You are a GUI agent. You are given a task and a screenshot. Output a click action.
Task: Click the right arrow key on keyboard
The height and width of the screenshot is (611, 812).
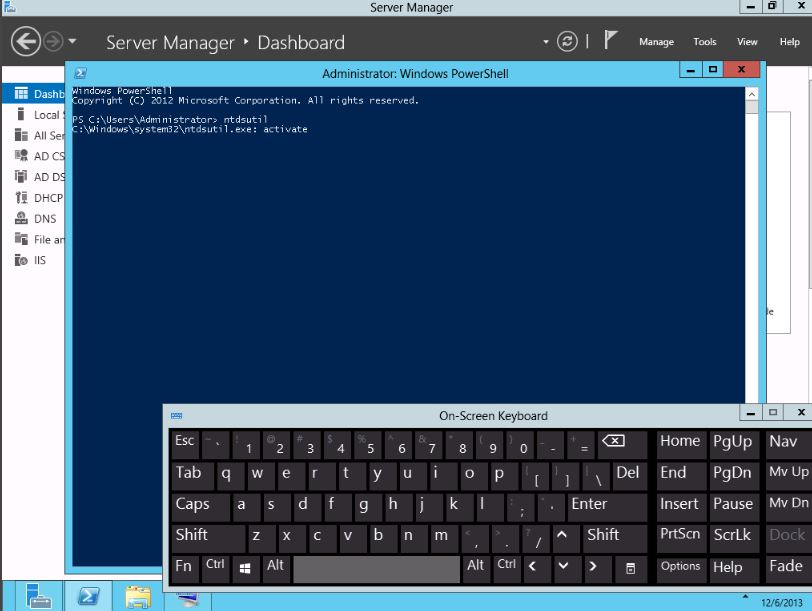click(x=598, y=569)
